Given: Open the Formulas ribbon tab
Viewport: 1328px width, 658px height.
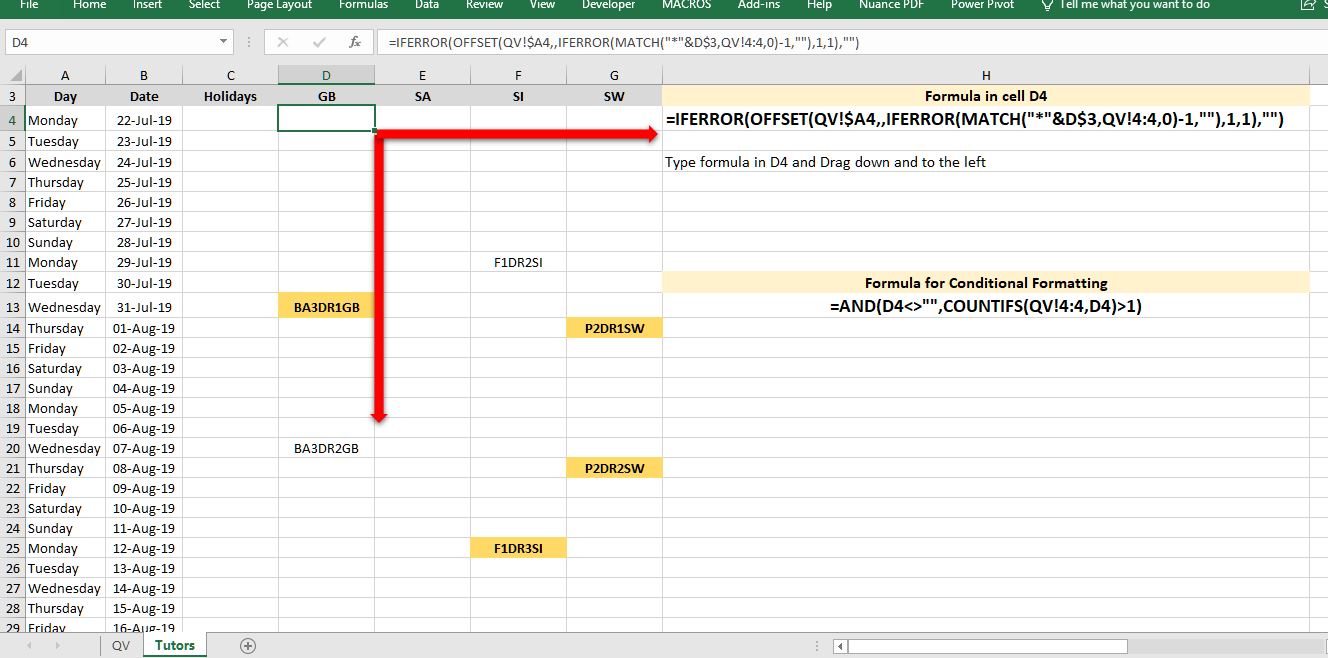Looking at the screenshot, I should (363, 5).
